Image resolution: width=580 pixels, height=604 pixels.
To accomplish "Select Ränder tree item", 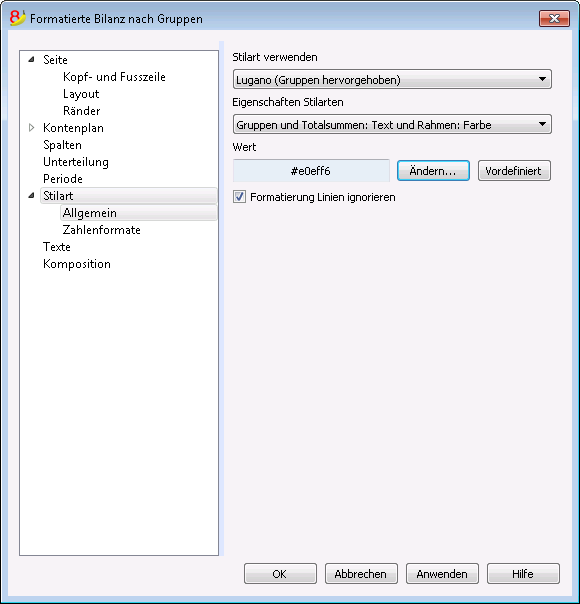I will click(x=82, y=111).
